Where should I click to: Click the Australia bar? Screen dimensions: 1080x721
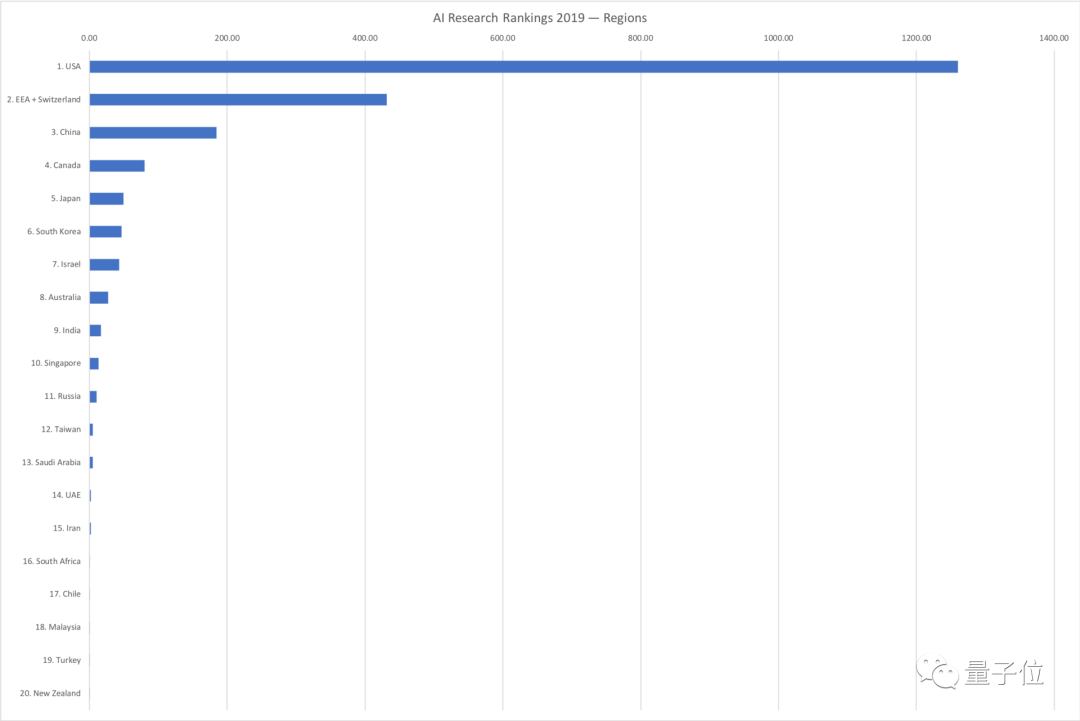click(98, 297)
